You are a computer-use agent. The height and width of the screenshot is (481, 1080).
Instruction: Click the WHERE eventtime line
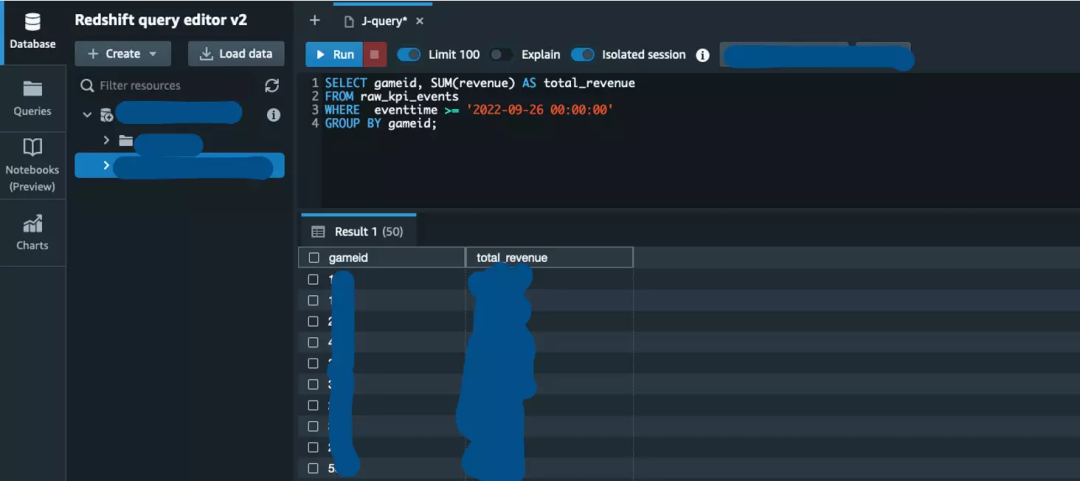click(469, 110)
